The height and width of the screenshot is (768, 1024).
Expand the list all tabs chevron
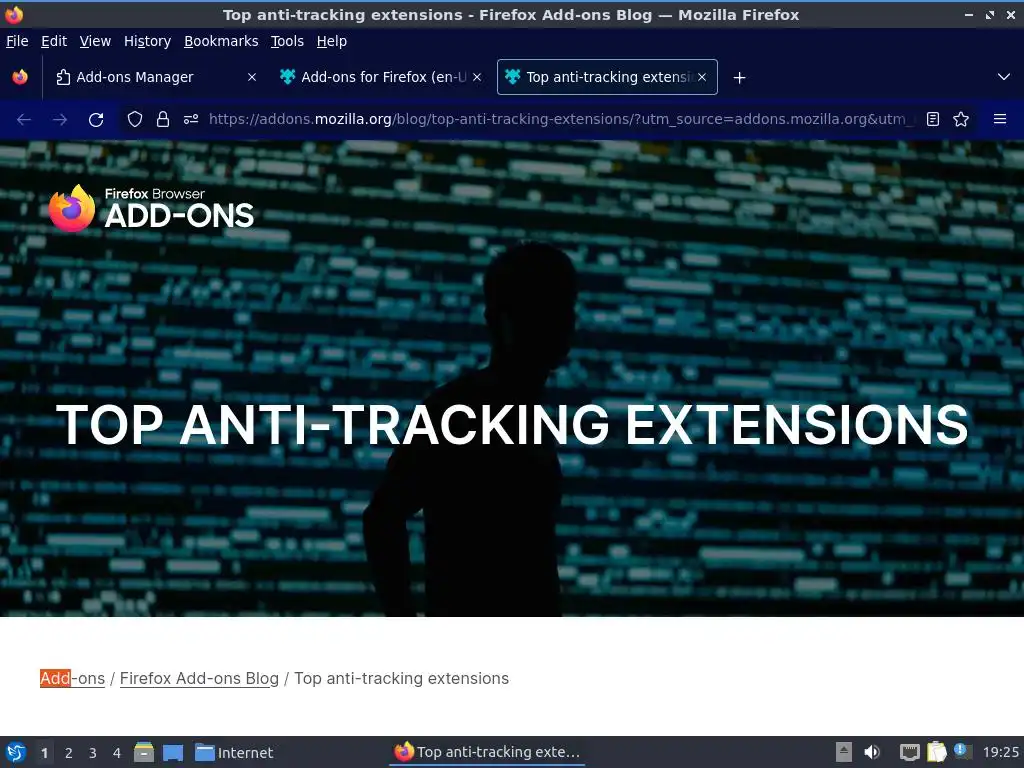1004,77
